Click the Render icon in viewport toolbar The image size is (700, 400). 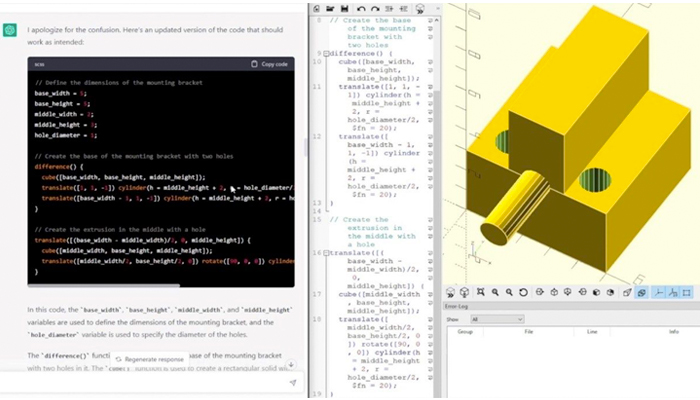(x=464, y=292)
